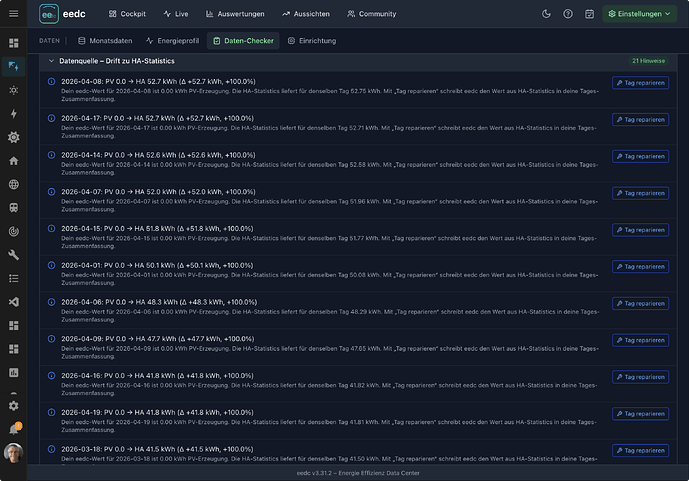689x481 pixels.
Task: Open the help question mark icon
Action: 568,14
